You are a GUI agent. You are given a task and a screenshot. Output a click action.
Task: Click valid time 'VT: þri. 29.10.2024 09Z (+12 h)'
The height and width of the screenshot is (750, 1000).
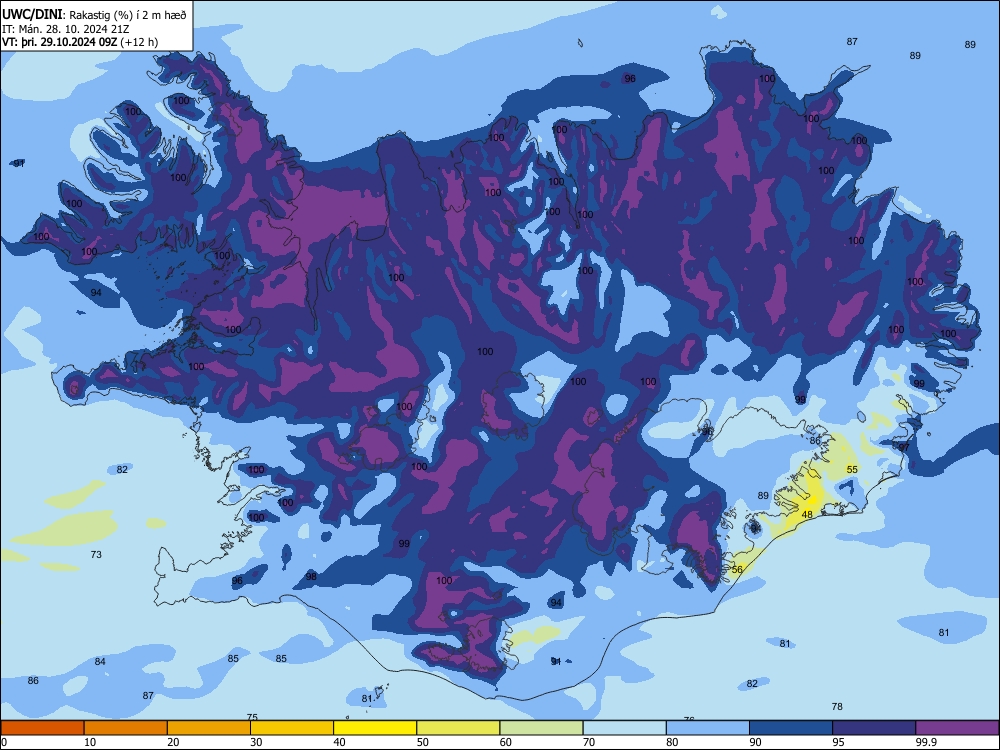point(80,42)
